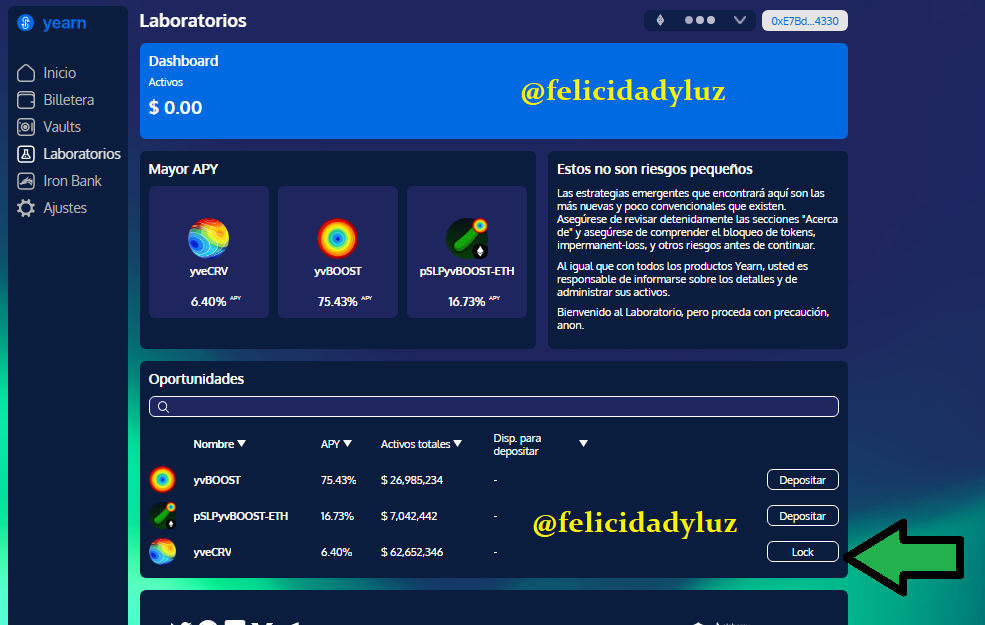Click the 75.43% APY in yvBOOST row

tap(338, 480)
